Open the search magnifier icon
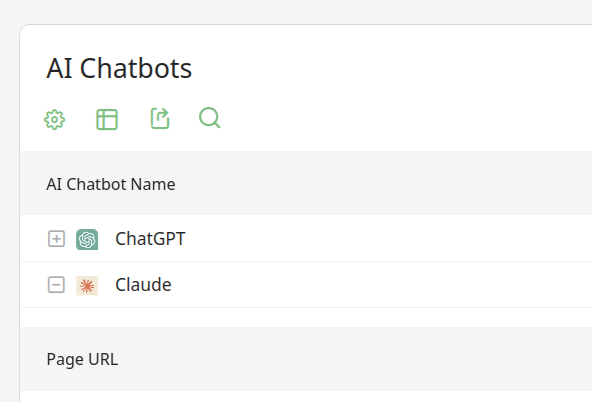This screenshot has height=402, width=592. [210, 118]
